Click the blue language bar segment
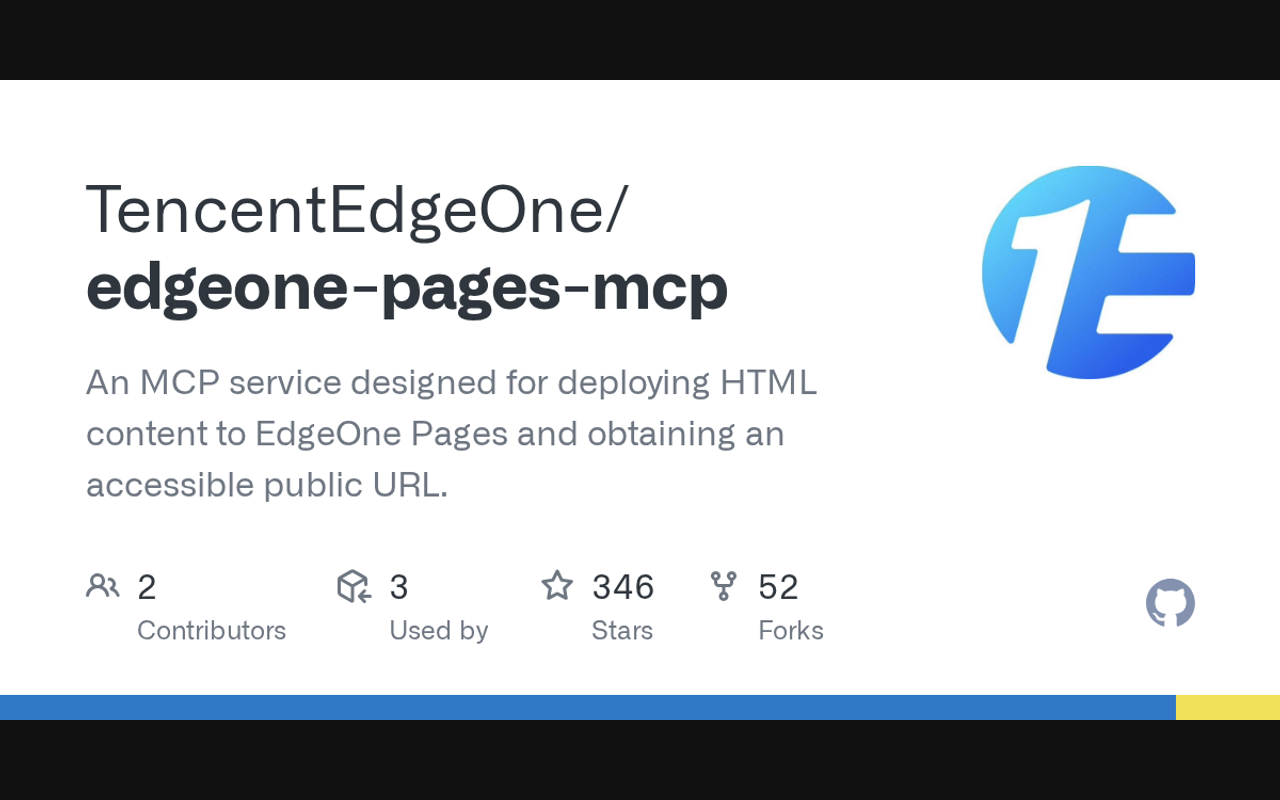Image resolution: width=1280 pixels, height=800 pixels. tap(588, 707)
